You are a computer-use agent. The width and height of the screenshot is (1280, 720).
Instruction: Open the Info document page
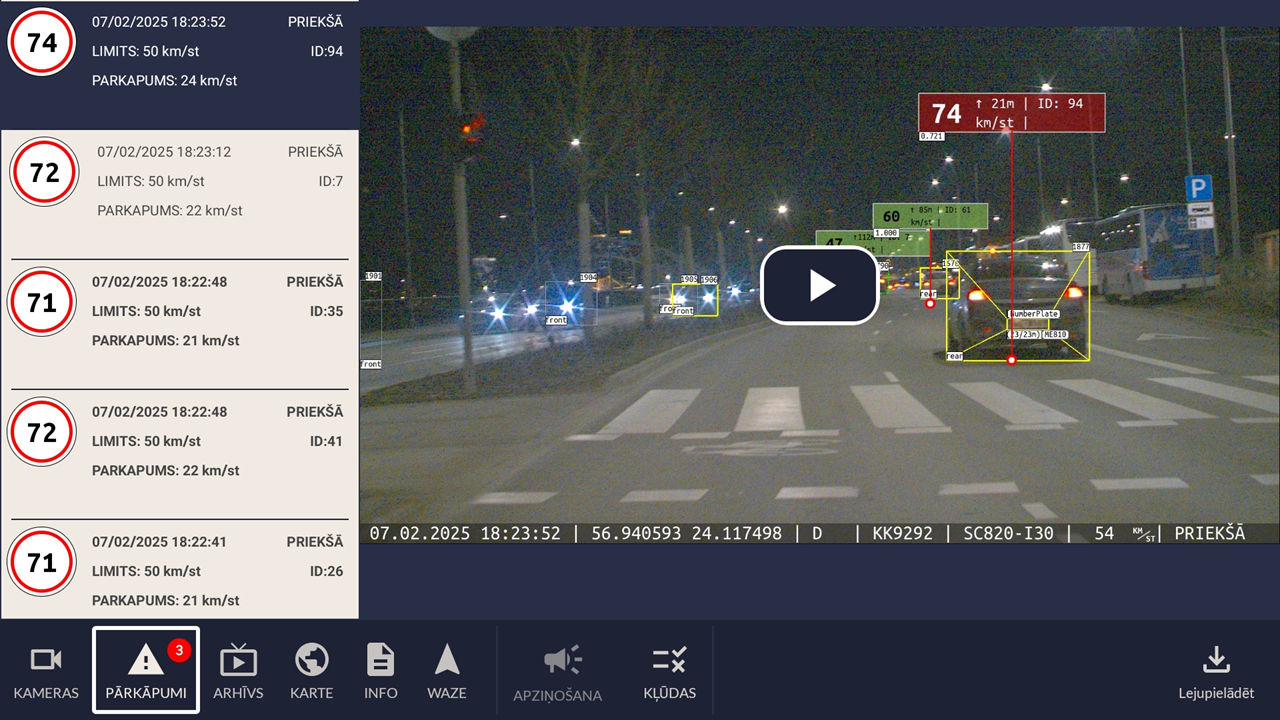point(380,671)
